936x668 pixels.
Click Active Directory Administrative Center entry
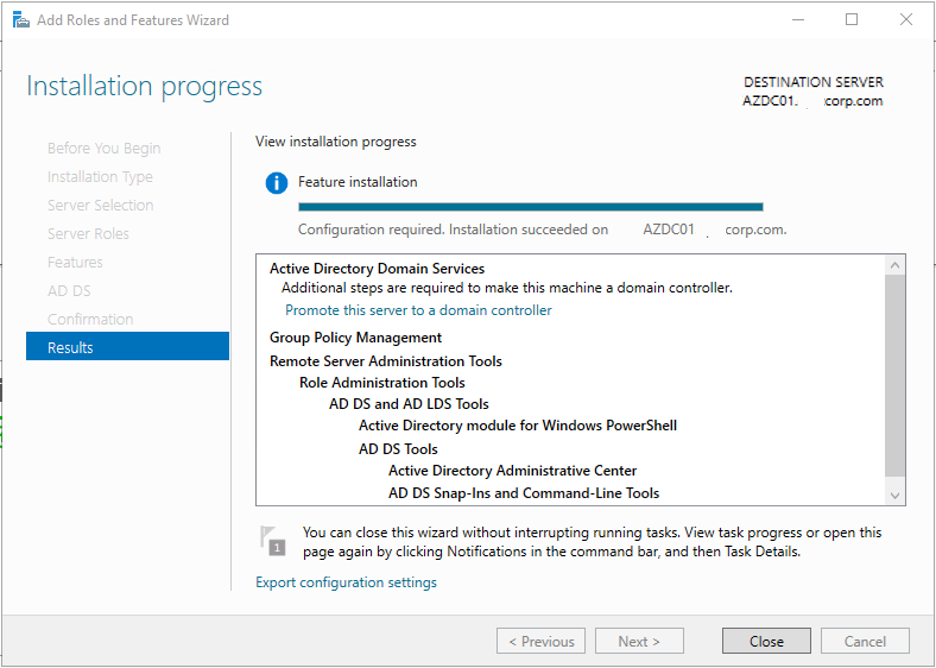pos(512,471)
